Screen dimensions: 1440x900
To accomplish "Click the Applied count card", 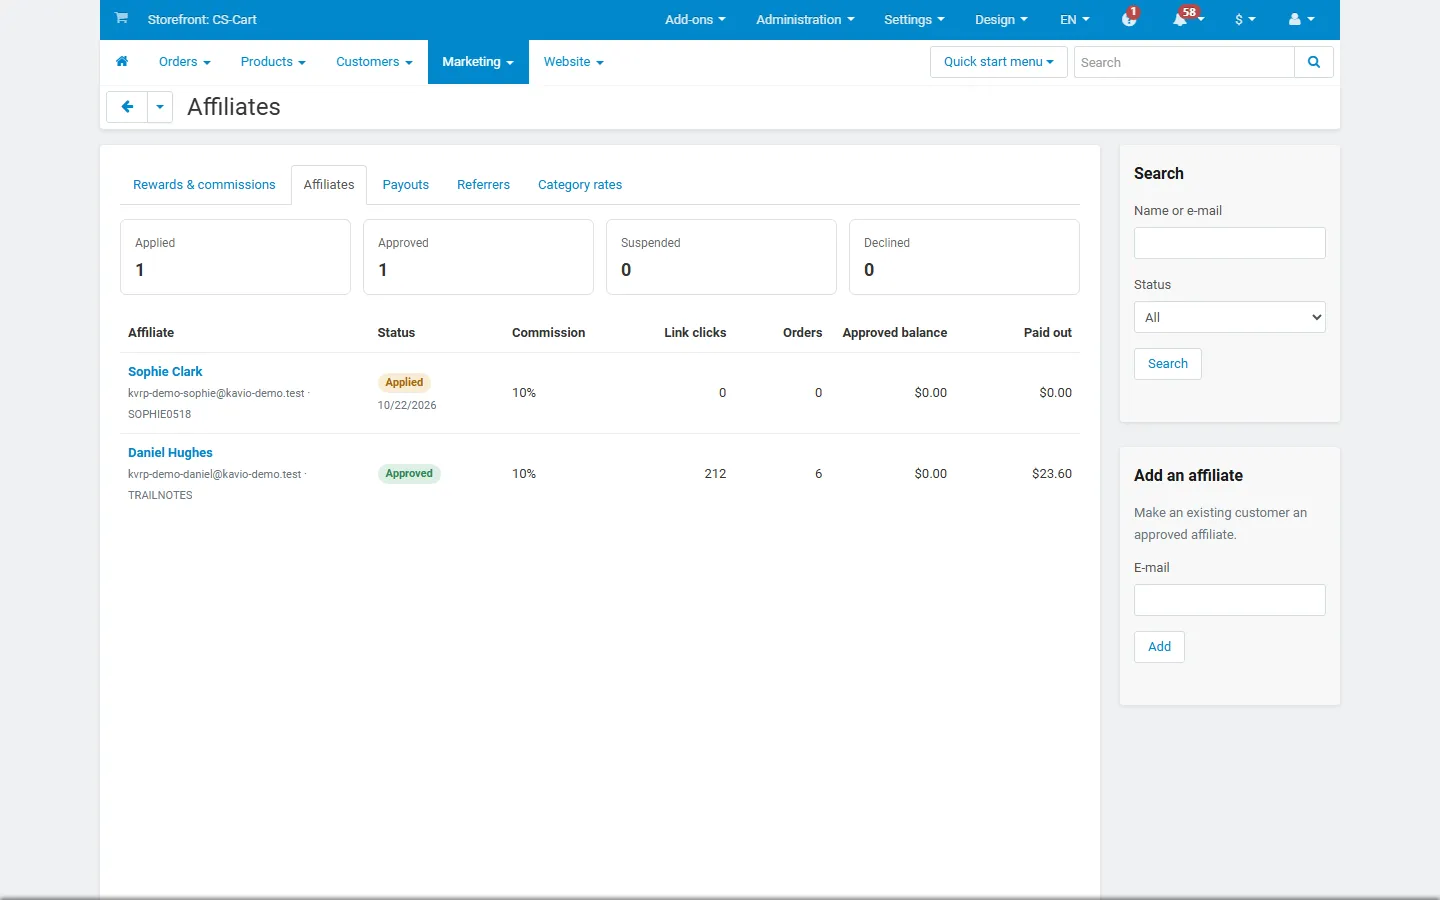I will 235,257.
